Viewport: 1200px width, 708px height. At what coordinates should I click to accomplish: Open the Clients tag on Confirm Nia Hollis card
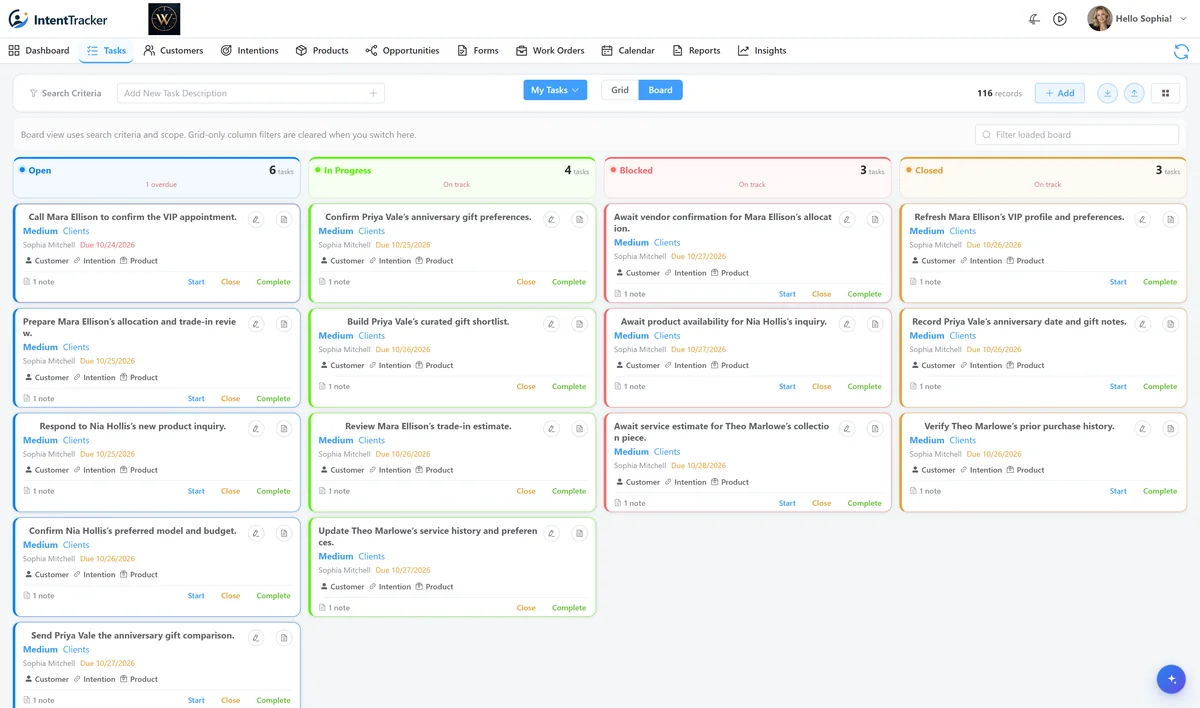pos(76,545)
